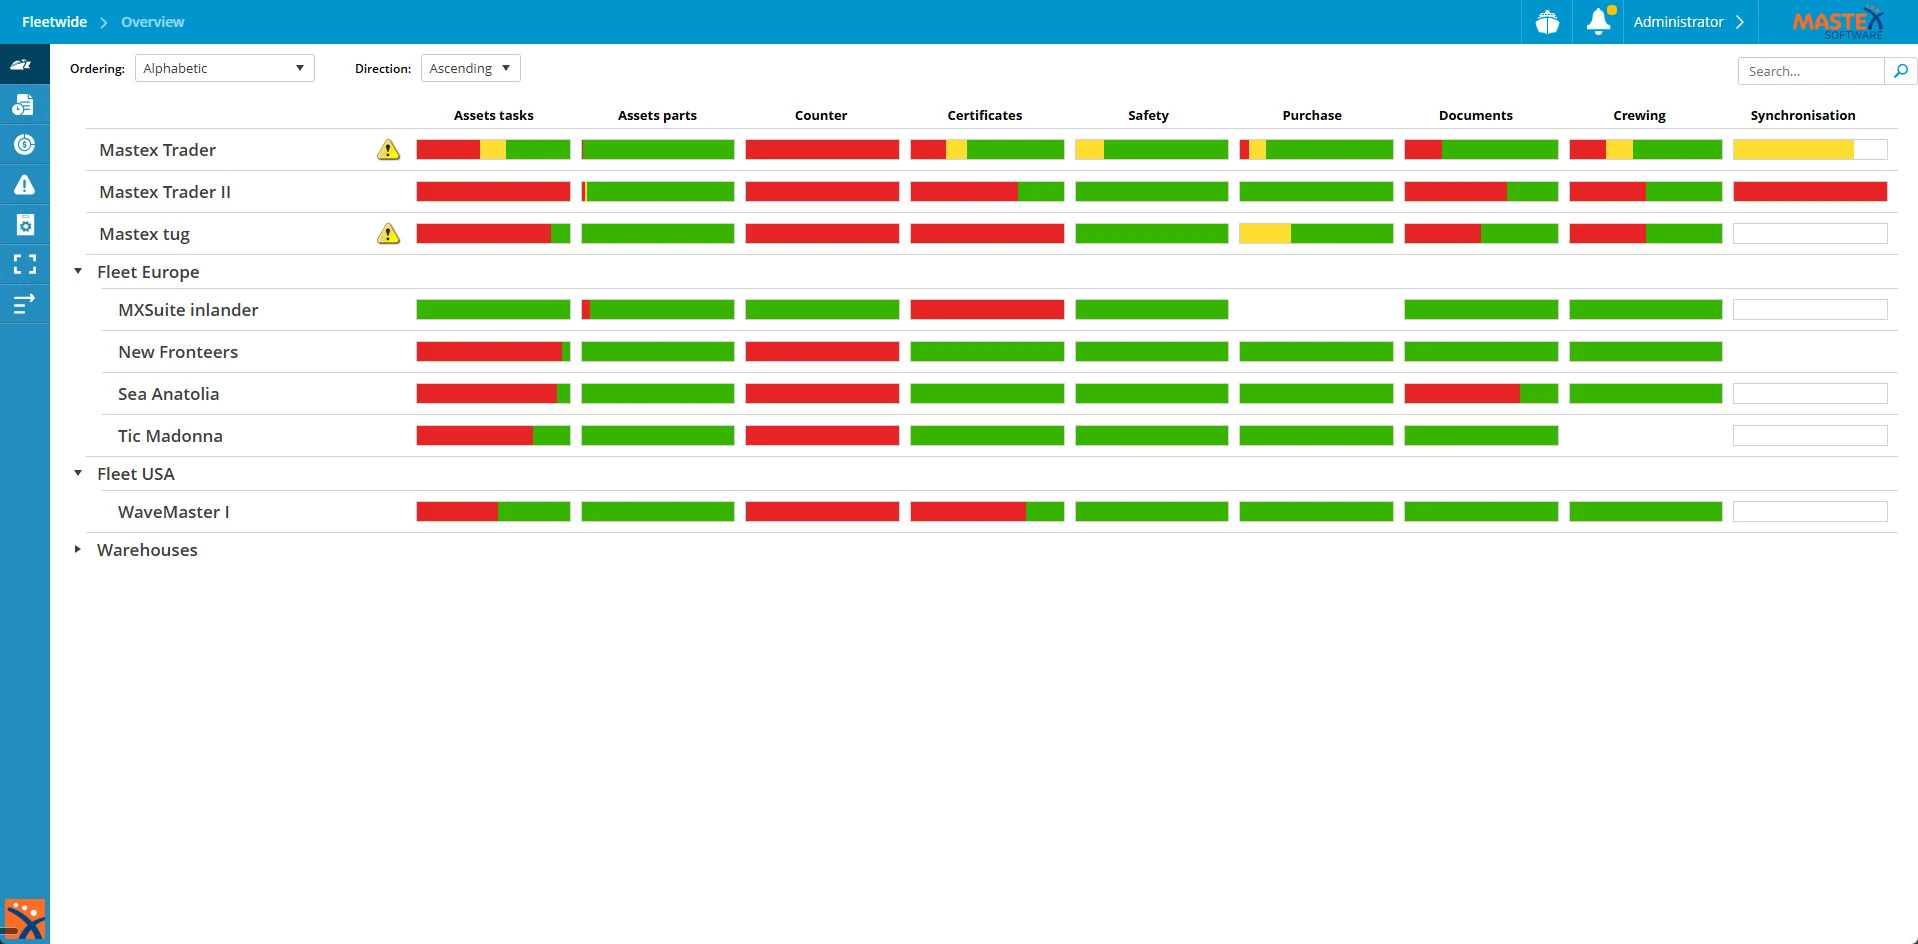
Task: Expand the Warehouses group
Action: (78, 550)
